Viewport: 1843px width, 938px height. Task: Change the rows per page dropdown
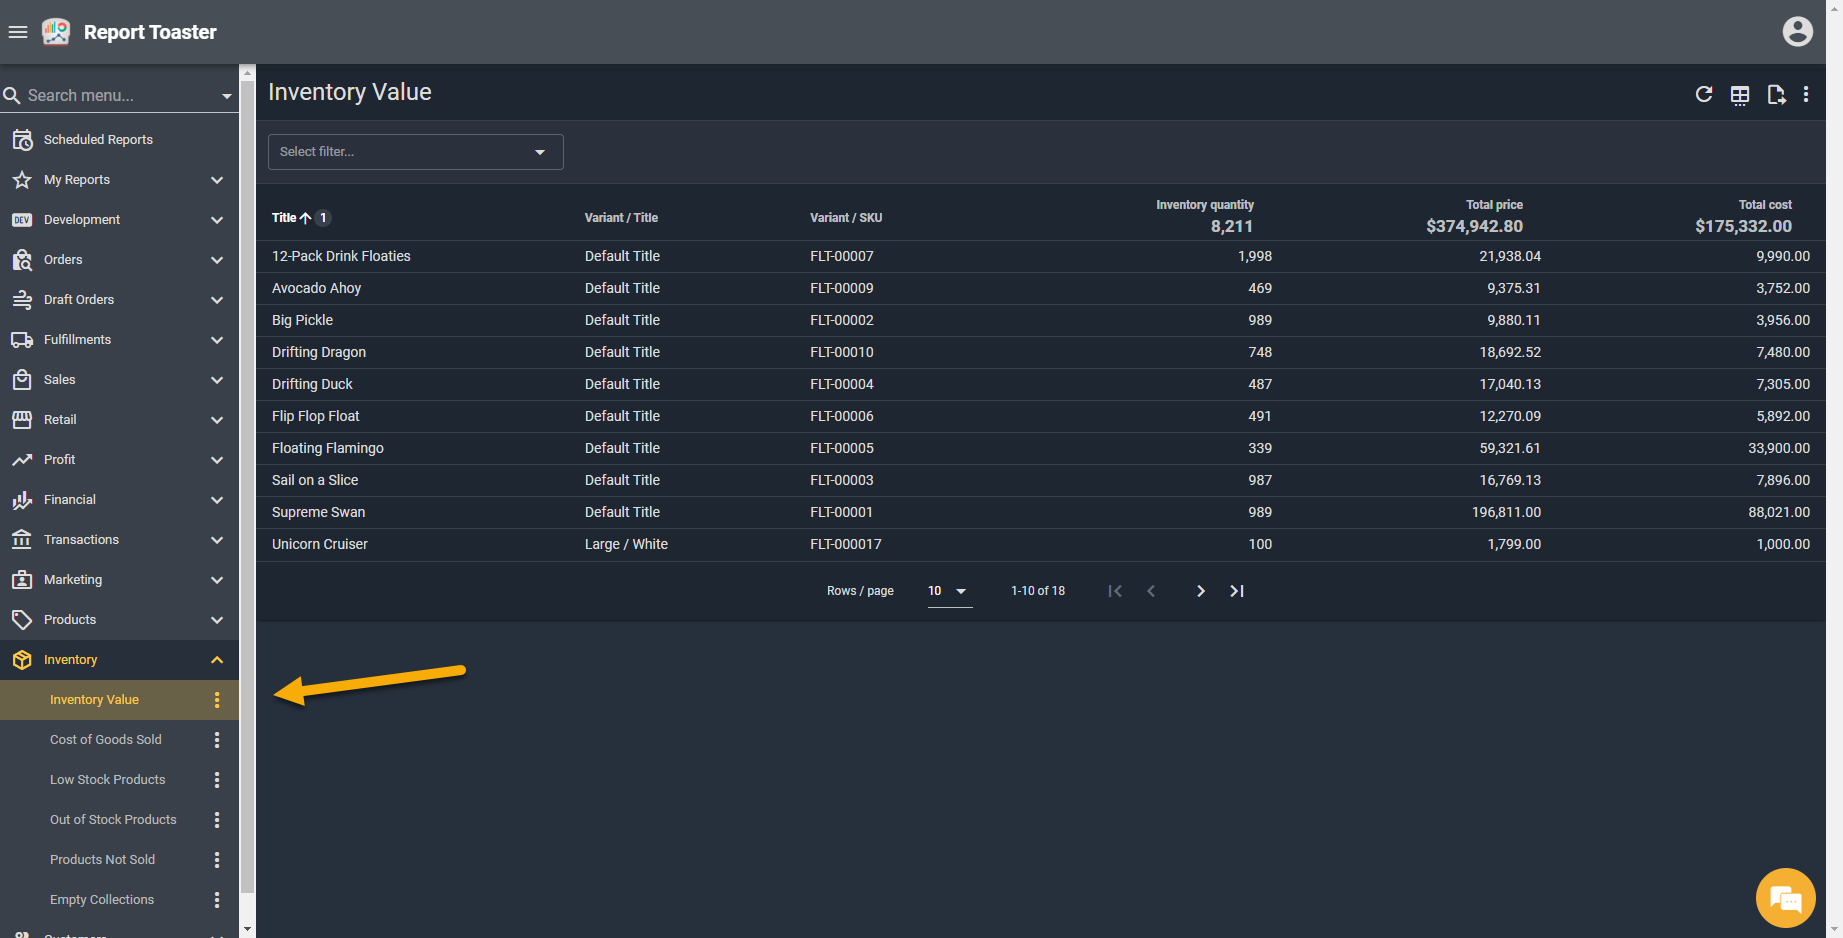(948, 591)
